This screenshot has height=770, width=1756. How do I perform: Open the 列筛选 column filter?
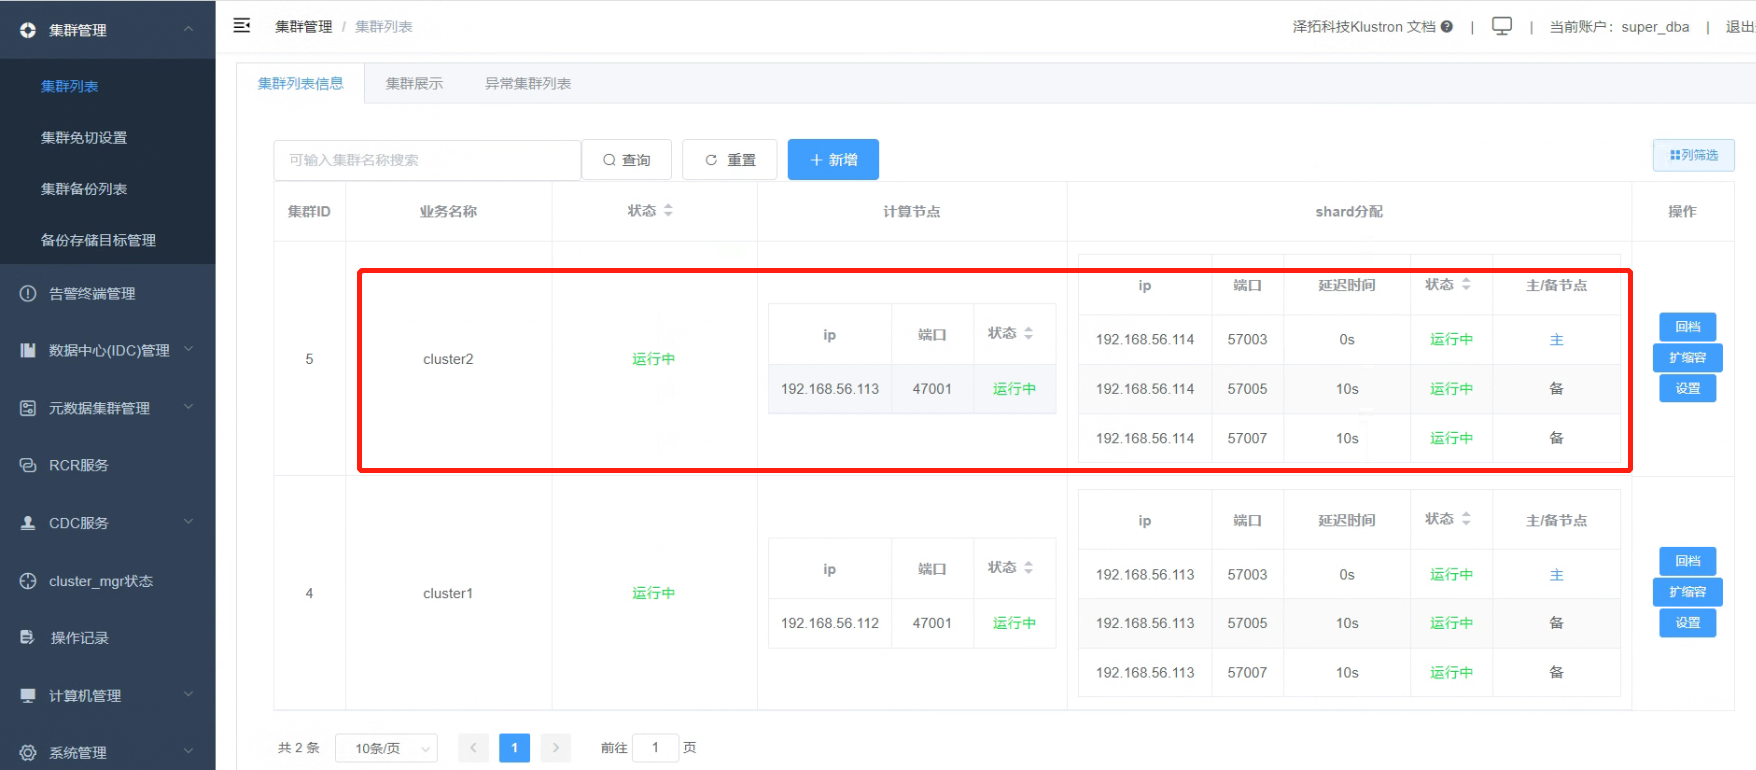tap(1693, 155)
